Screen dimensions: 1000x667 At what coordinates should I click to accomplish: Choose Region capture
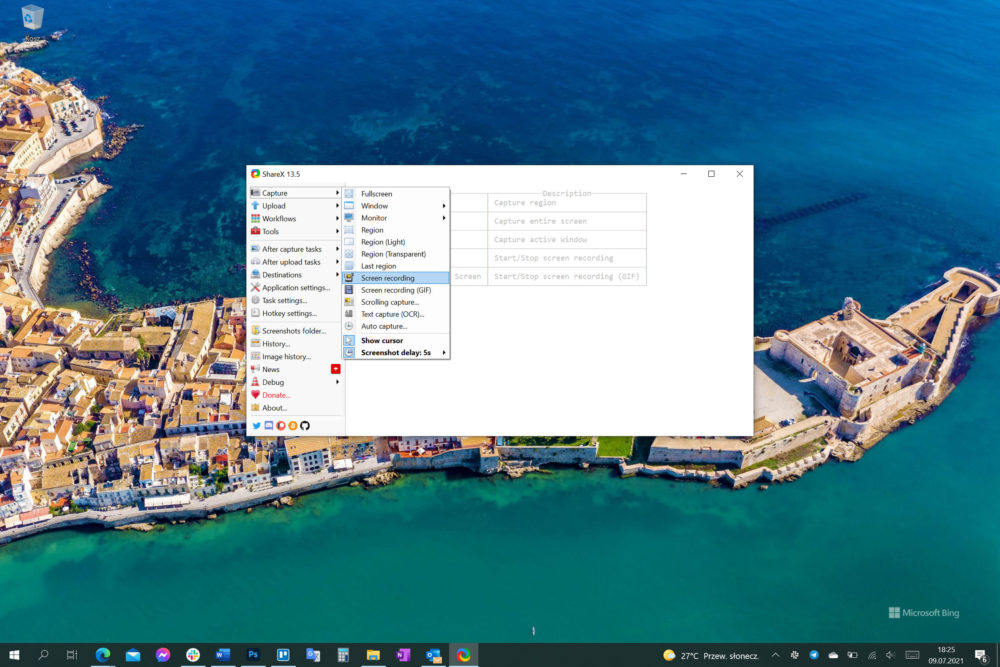[396, 230]
